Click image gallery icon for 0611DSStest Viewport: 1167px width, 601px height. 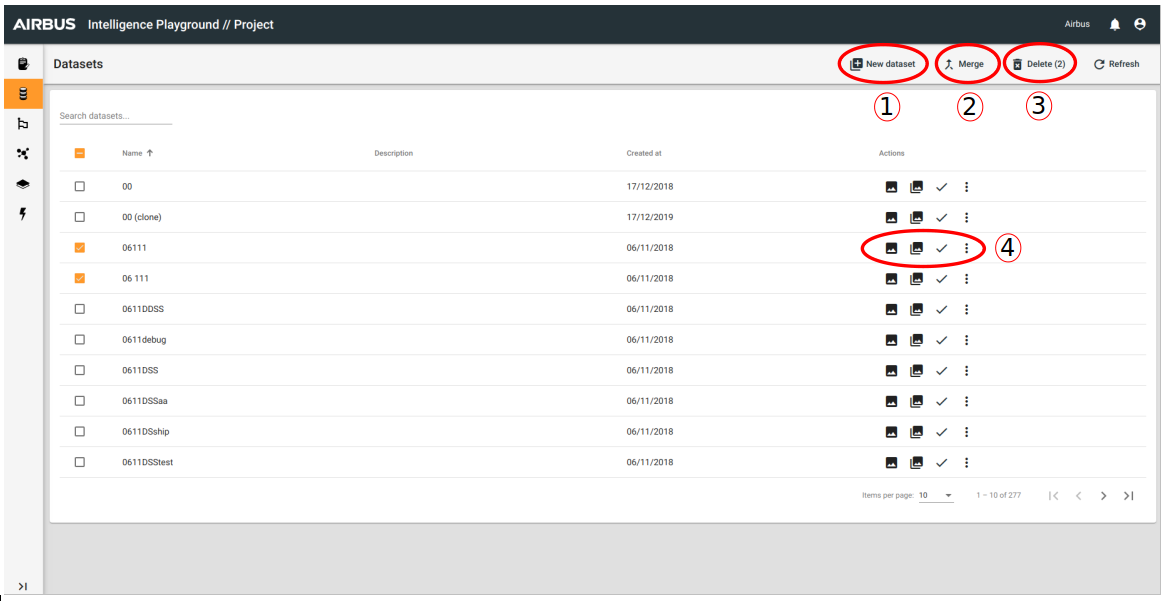[x=916, y=463]
